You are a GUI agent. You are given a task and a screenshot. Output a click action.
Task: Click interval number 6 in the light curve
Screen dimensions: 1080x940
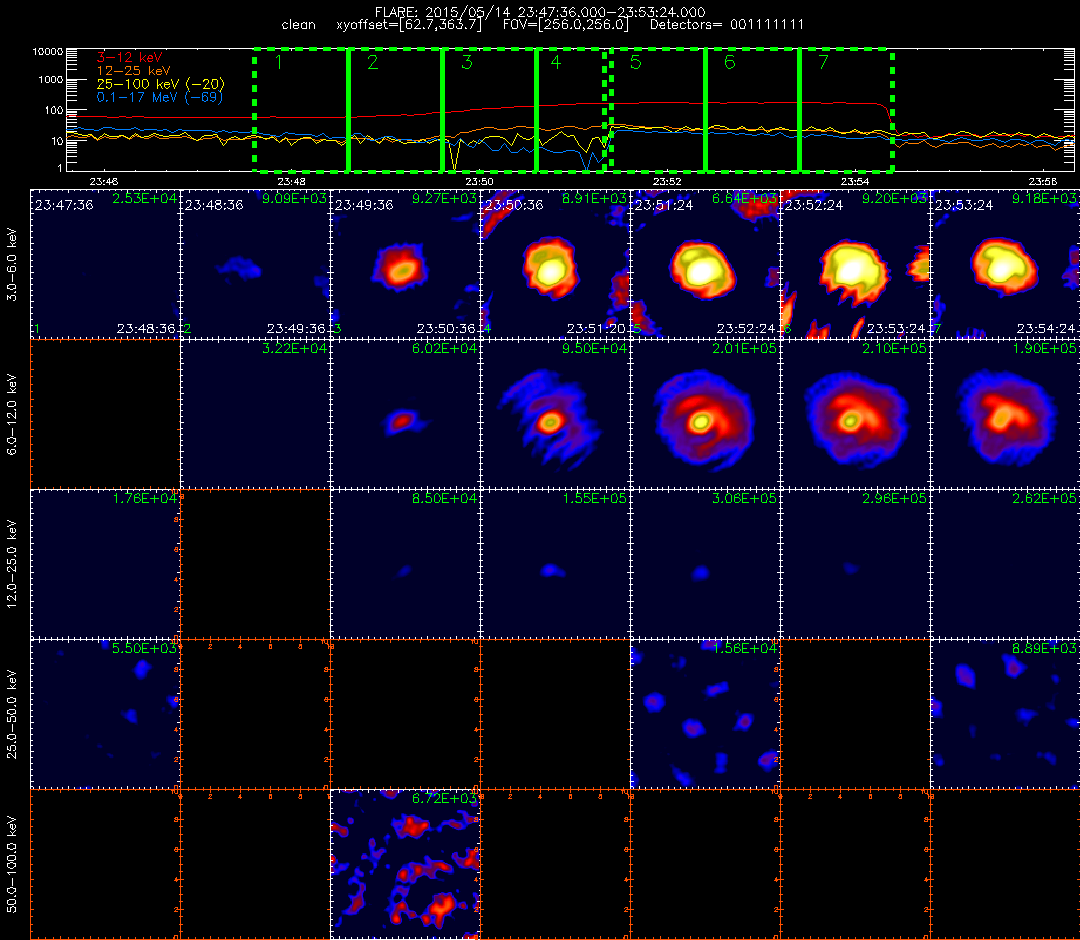pos(729,63)
